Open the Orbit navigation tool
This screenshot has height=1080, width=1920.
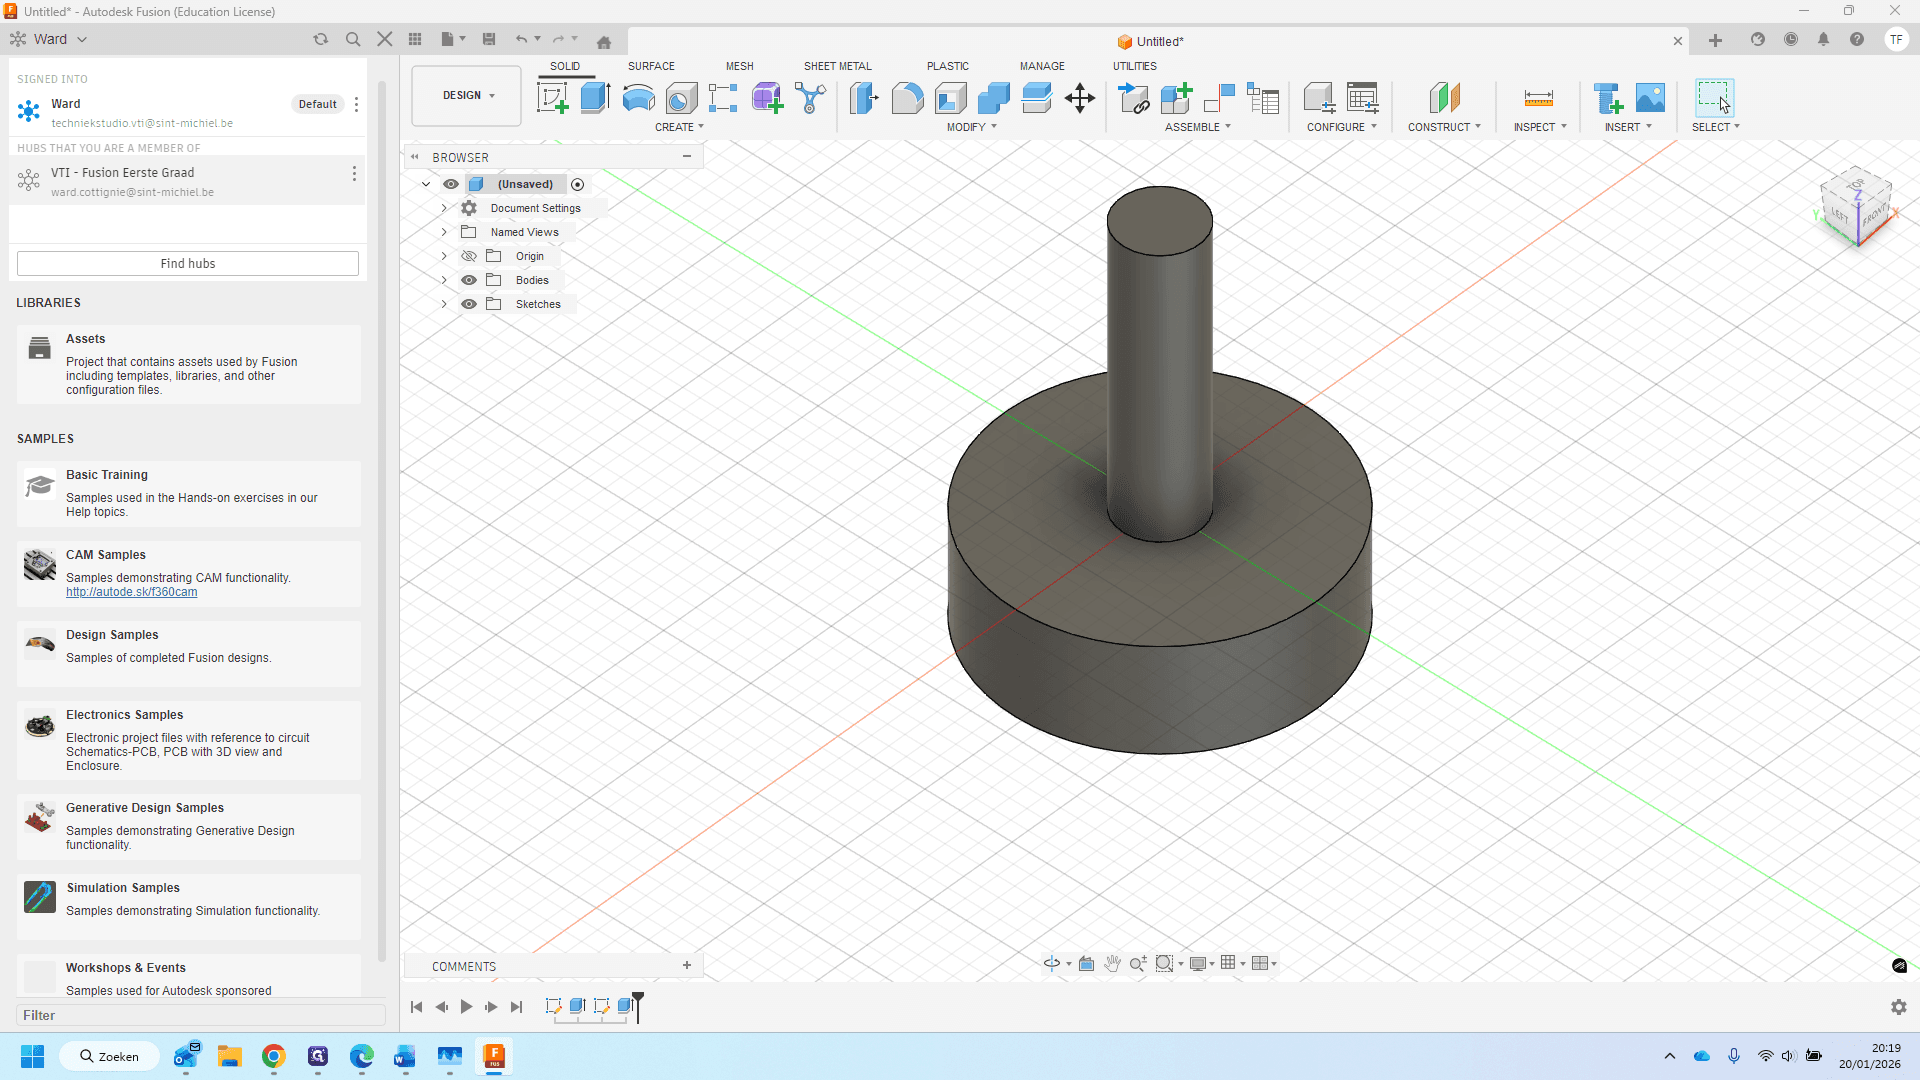(1052, 963)
